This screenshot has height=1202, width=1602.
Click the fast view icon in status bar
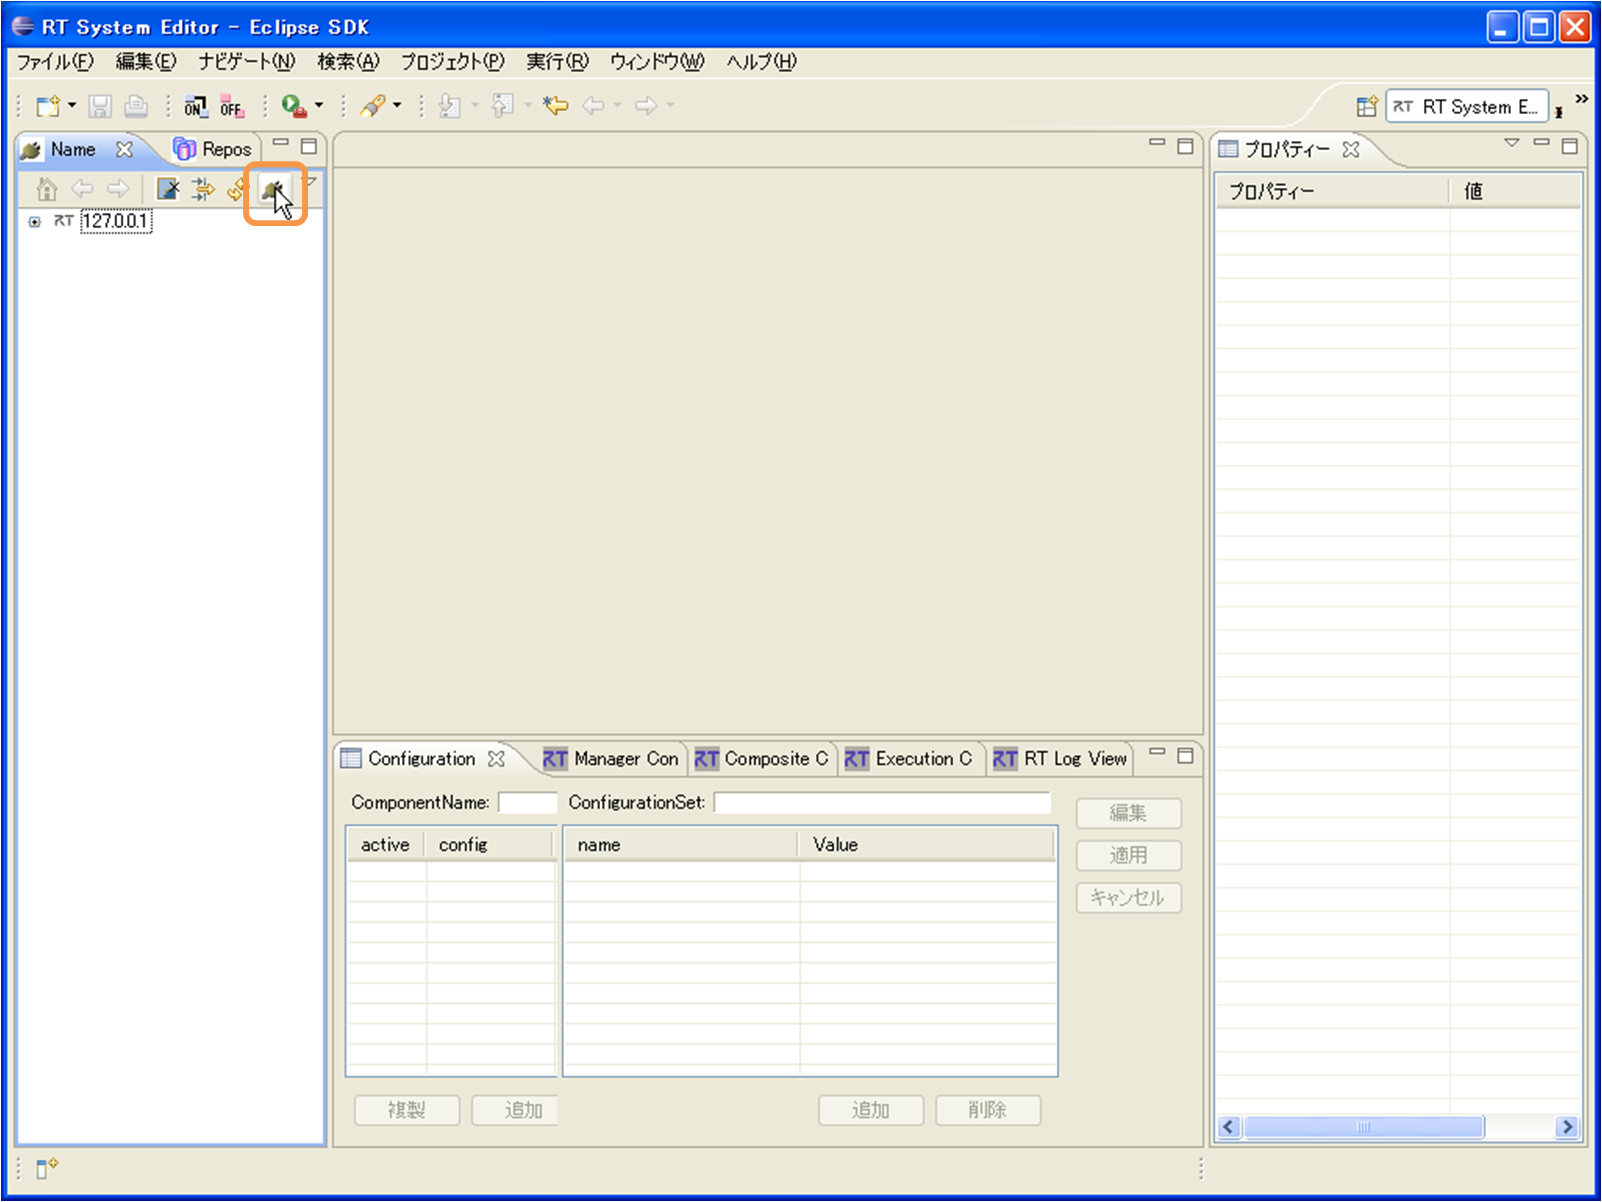tap(47, 1167)
